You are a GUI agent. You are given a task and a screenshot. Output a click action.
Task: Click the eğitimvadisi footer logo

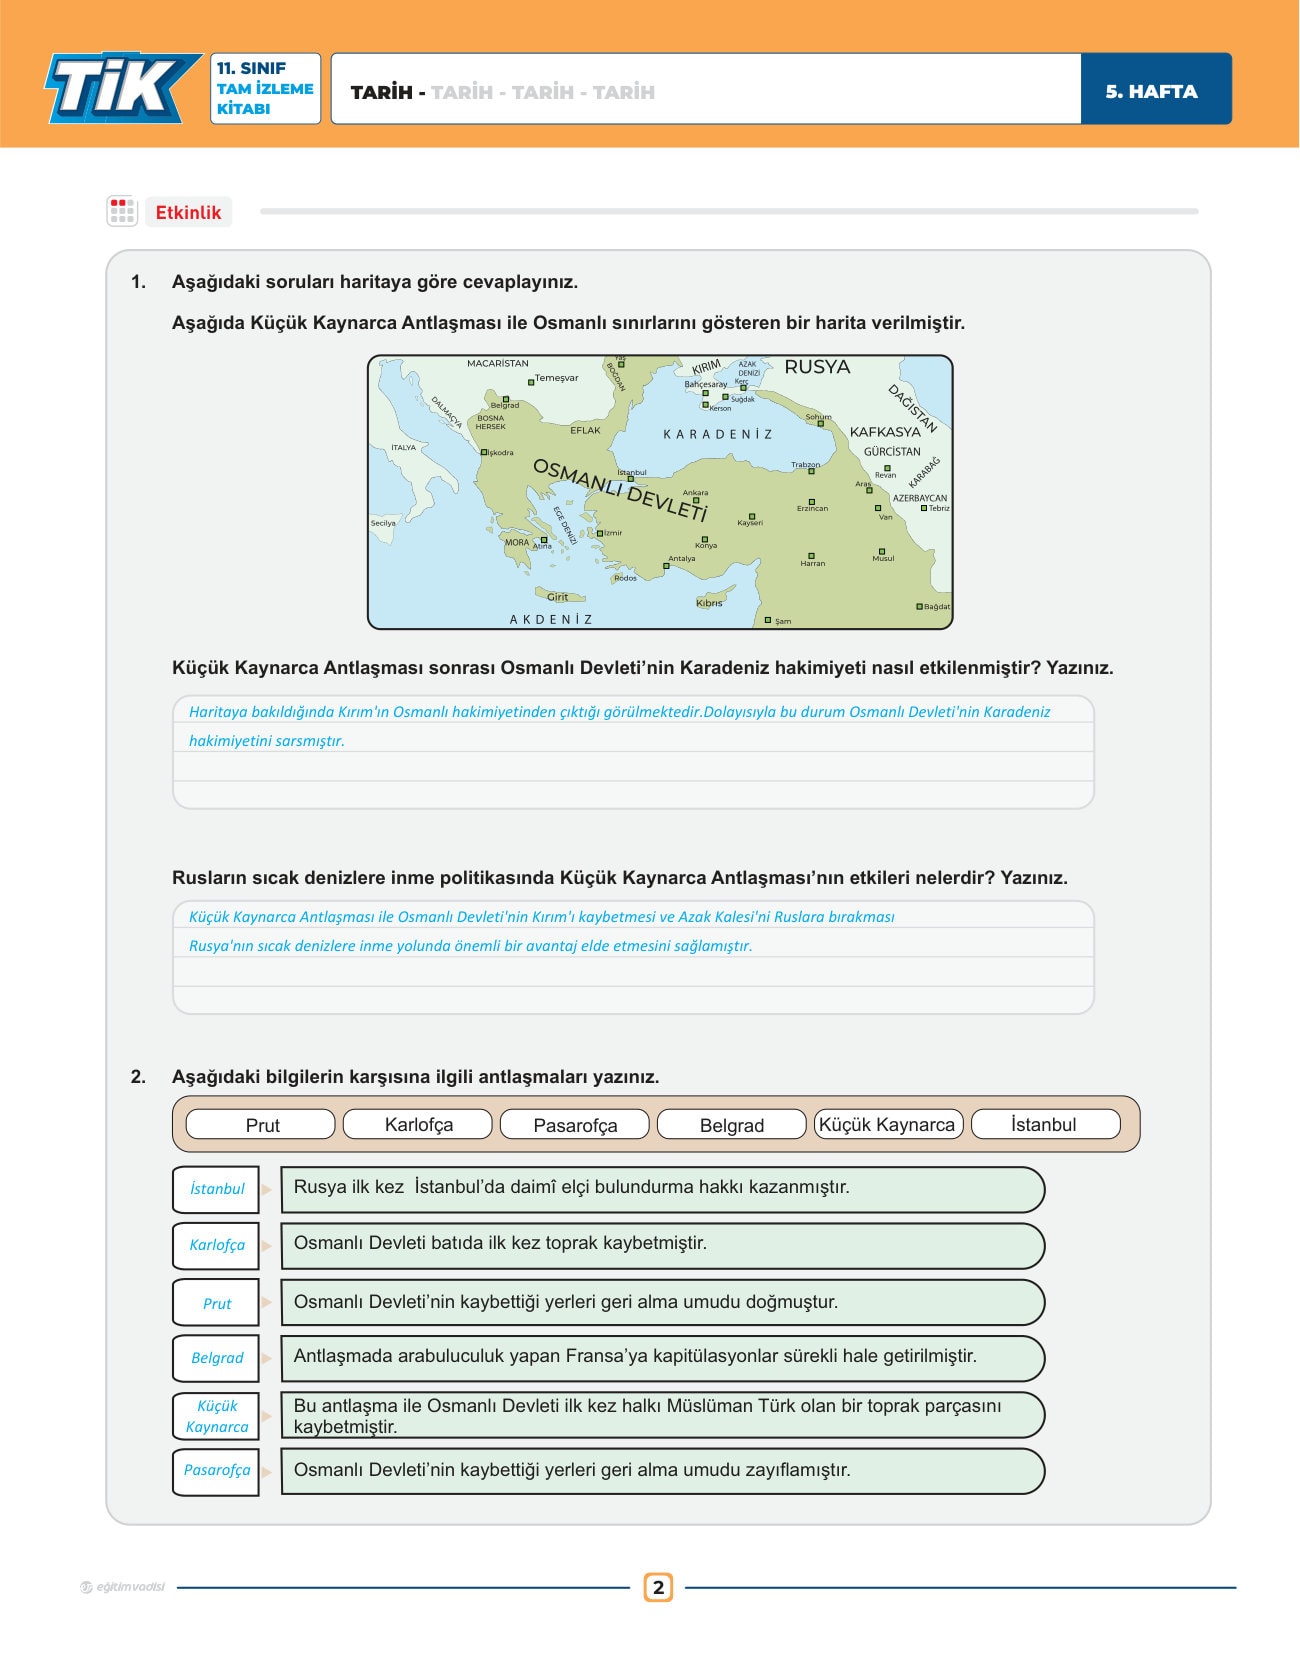click(x=122, y=1587)
